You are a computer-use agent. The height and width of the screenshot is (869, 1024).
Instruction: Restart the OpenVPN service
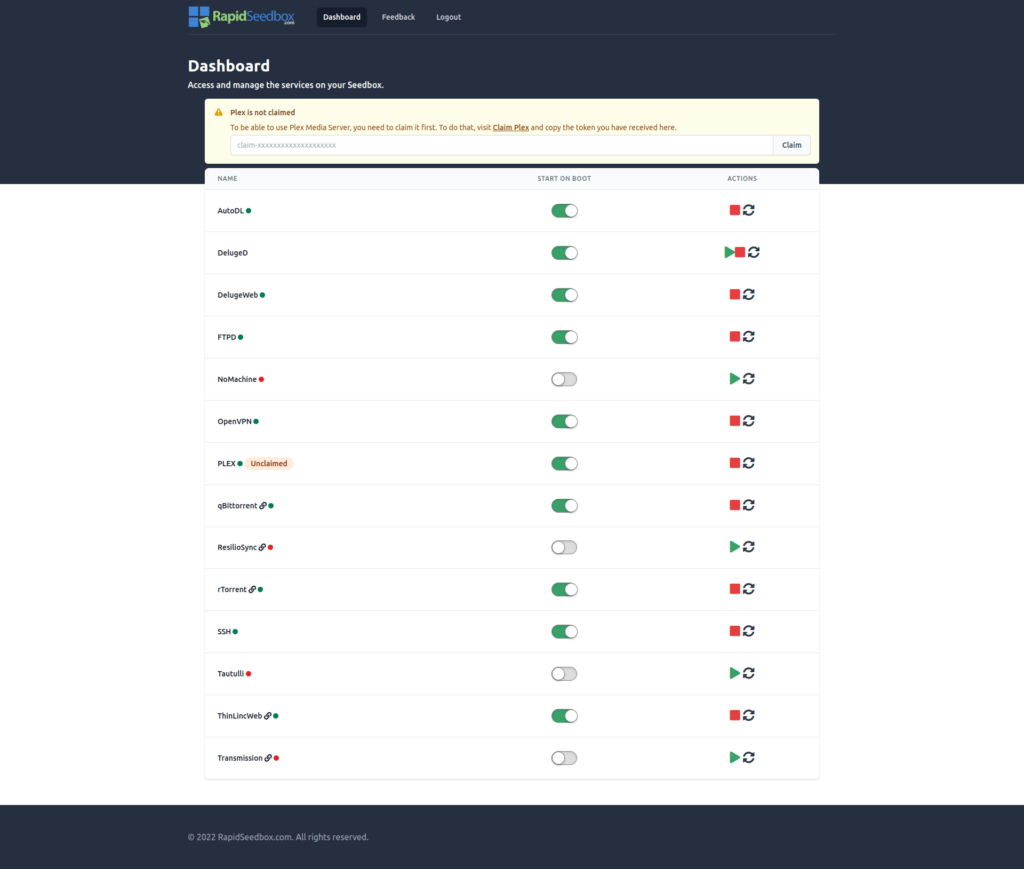click(748, 420)
